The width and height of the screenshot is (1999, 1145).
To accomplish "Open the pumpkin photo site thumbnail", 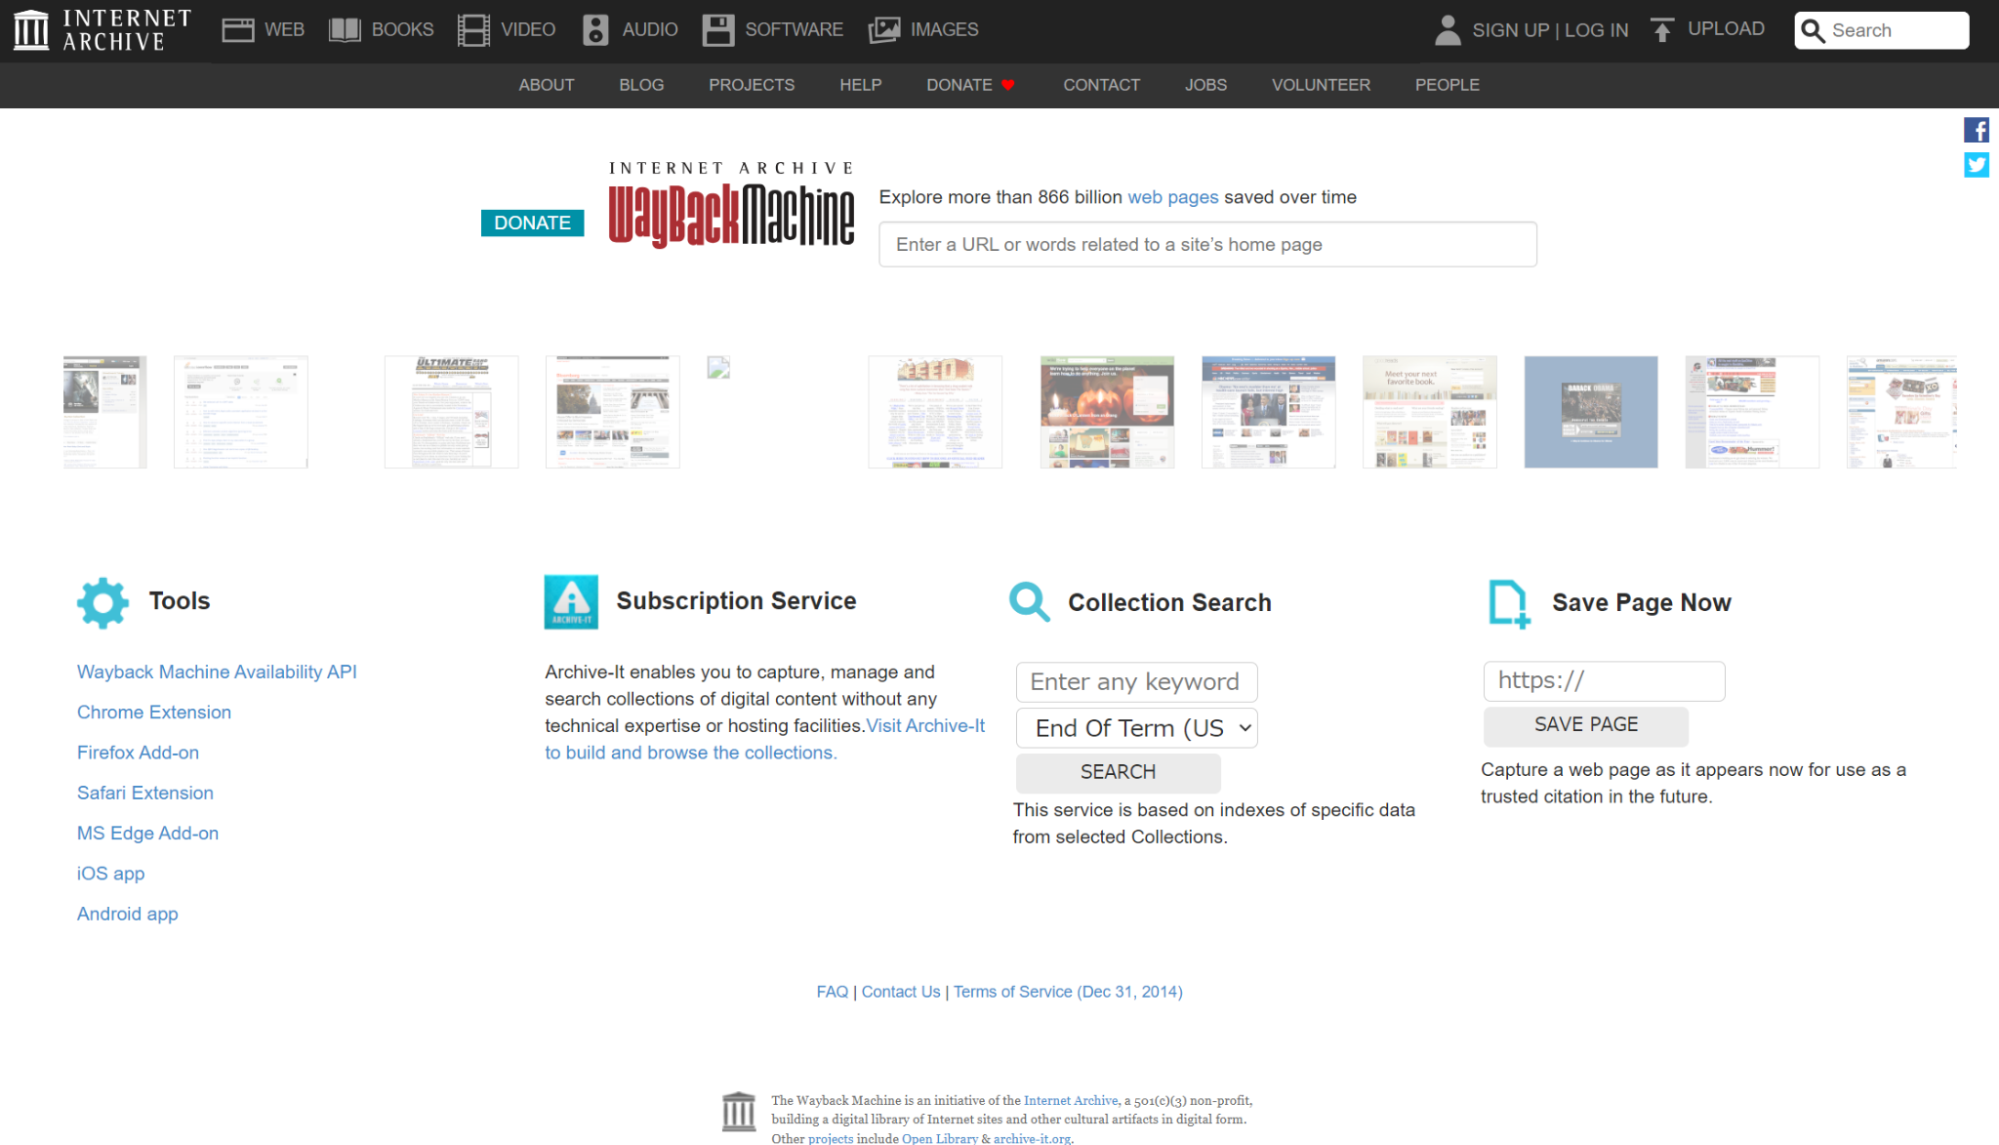I will pos(1106,412).
